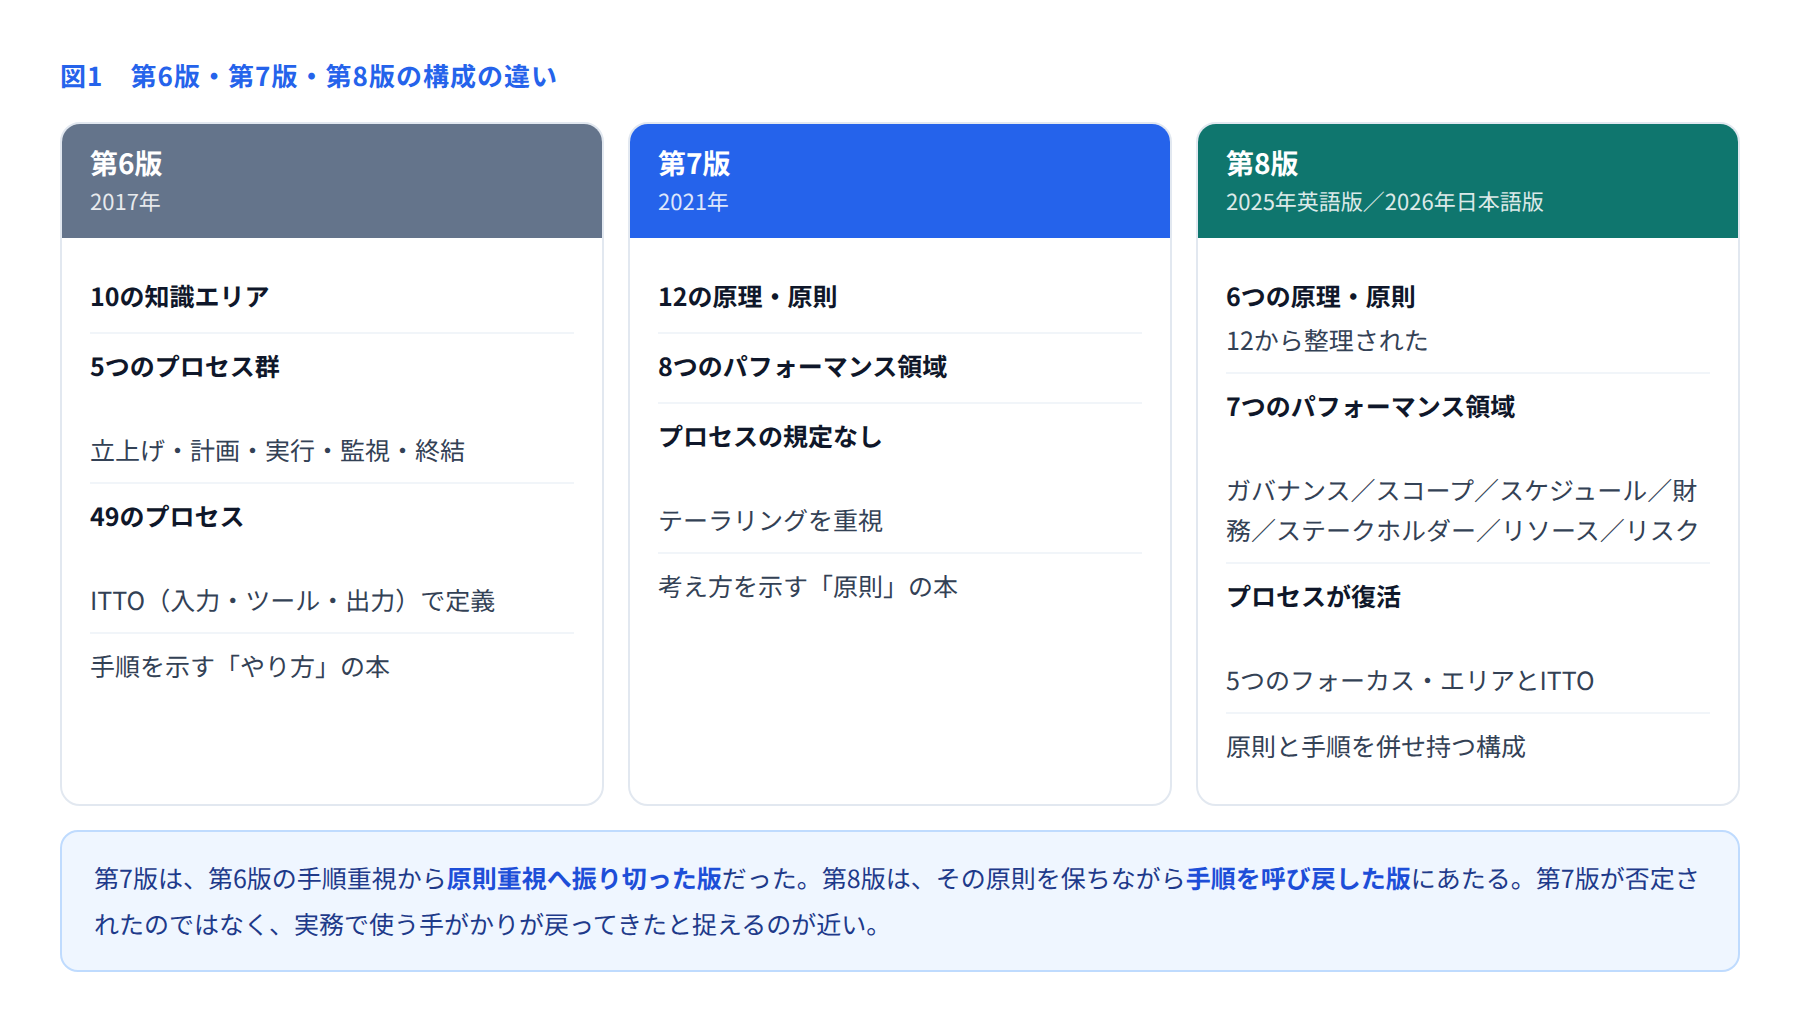This screenshot has height=1032, width=1800.
Task: Select the 第7版 card header
Action: click(x=900, y=181)
